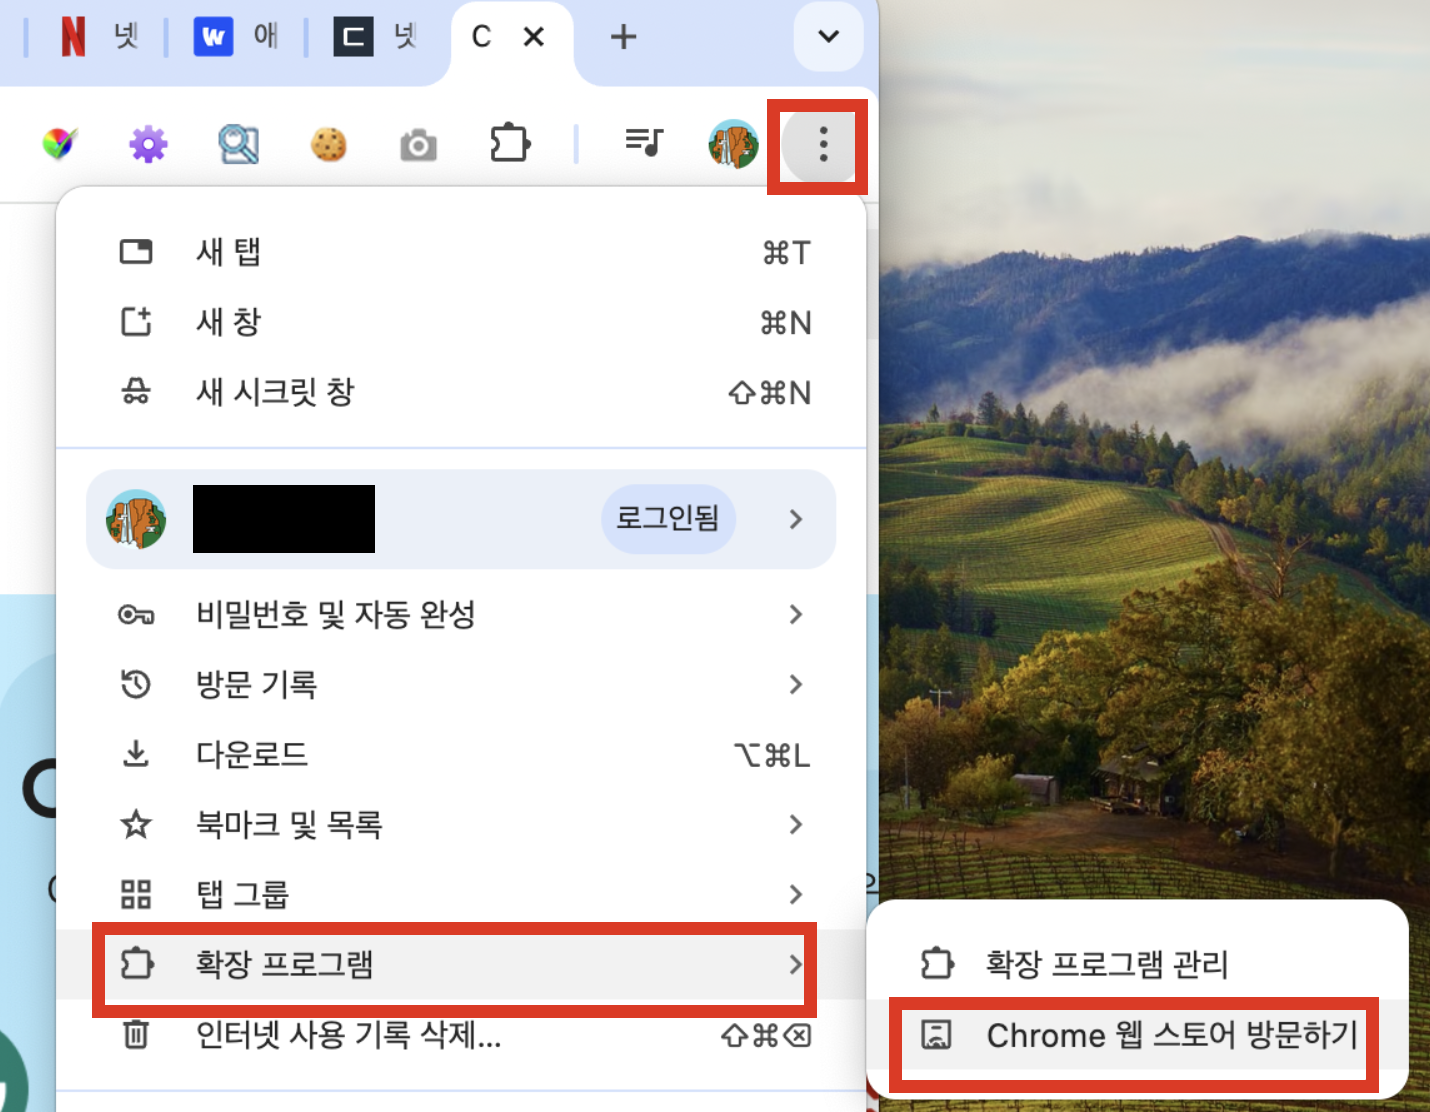The width and height of the screenshot is (1430, 1112).
Task: Click the history clock icon beside 방문 기록
Action: (136, 684)
